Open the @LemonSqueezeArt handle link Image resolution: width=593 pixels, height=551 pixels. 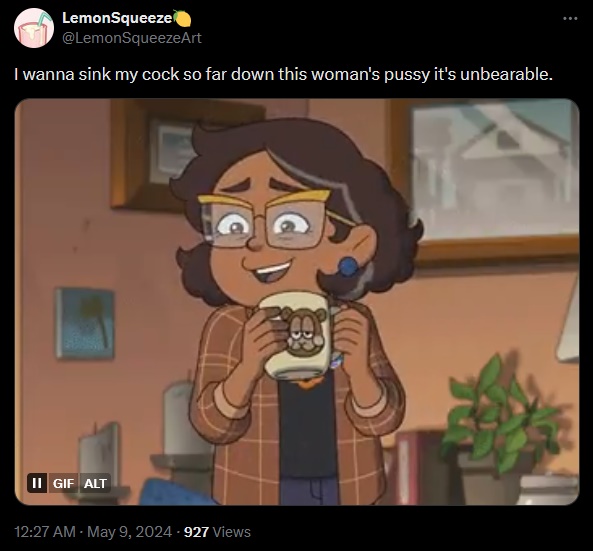pyautogui.click(x=132, y=38)
